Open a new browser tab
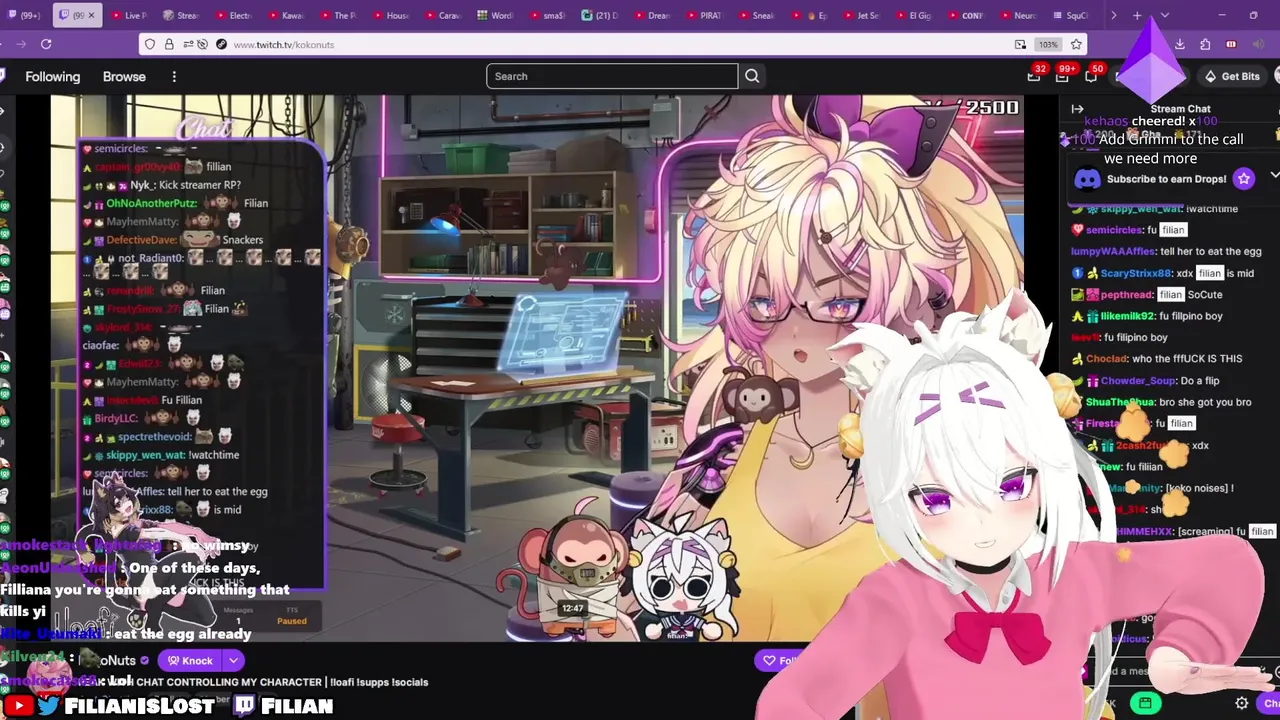 coord(1137,15)
